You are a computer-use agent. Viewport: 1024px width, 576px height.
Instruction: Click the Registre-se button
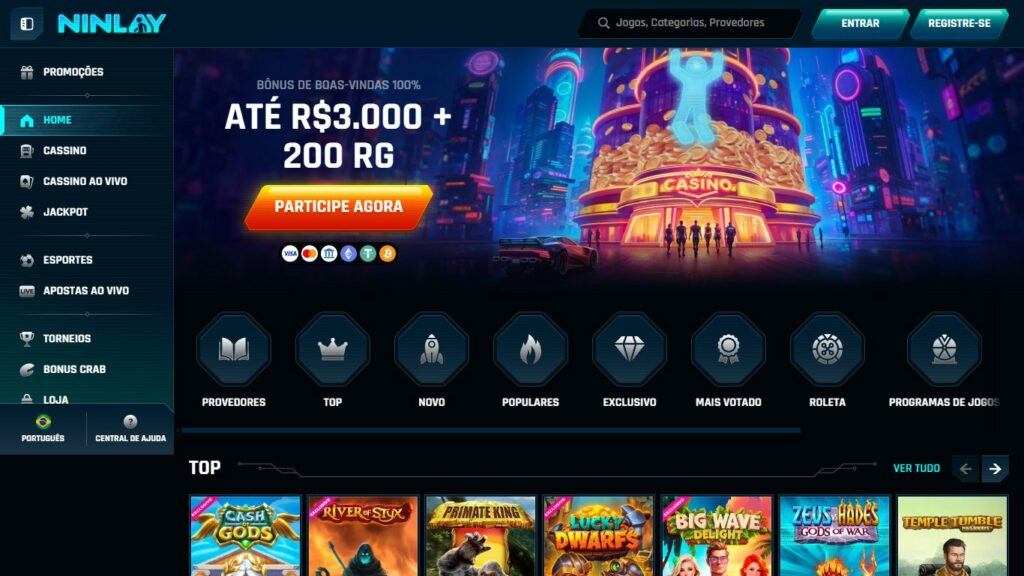[x=959, y=24]
